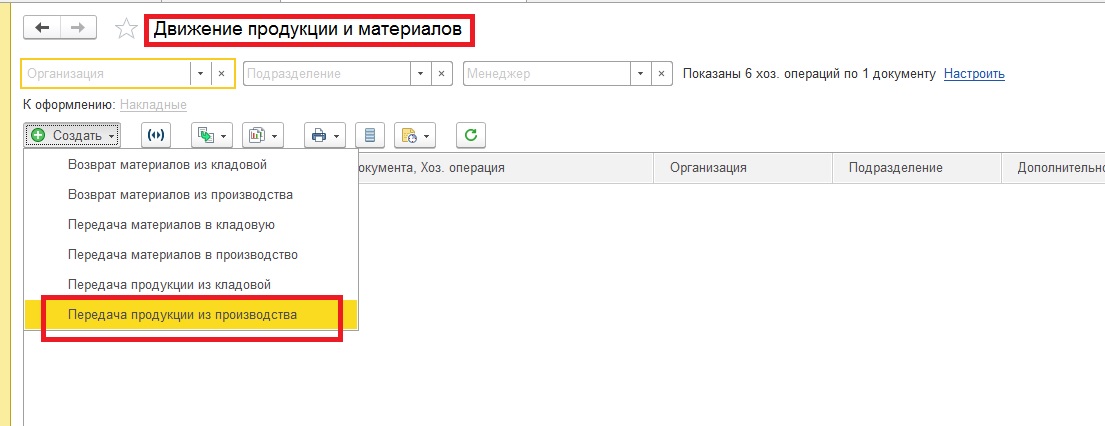The width and height of the screenshot is (1105, 426).
Task: Click in the Подразделение input field
Action: point(325,74)
